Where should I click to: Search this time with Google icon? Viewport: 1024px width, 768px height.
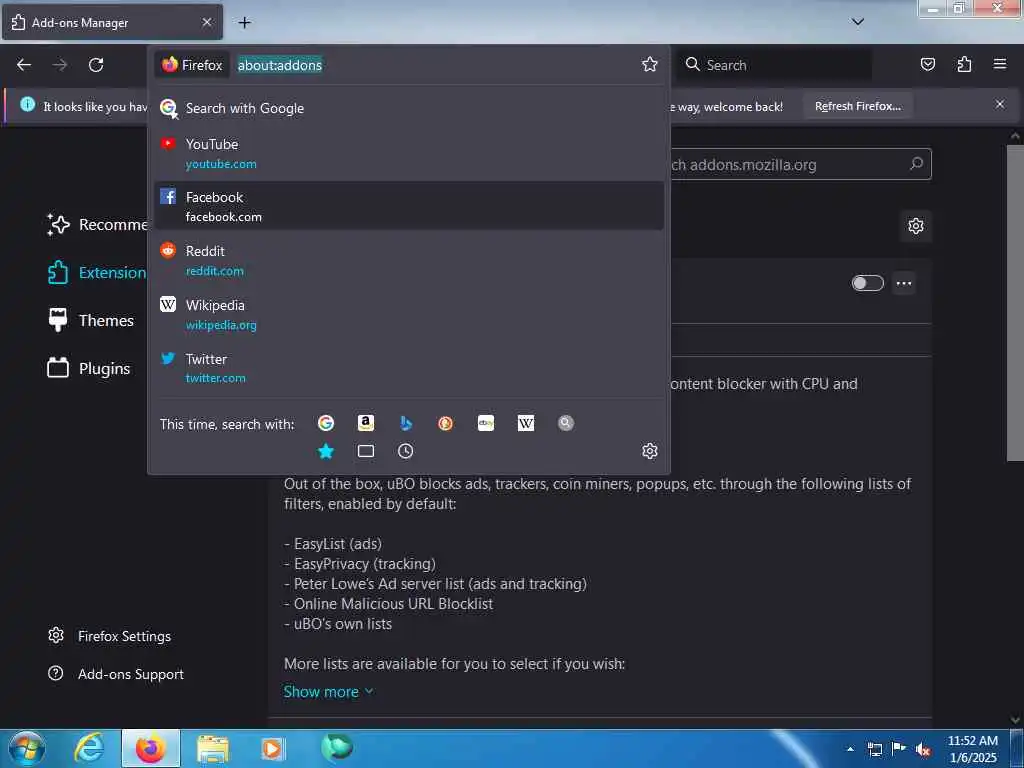[326, 423]
